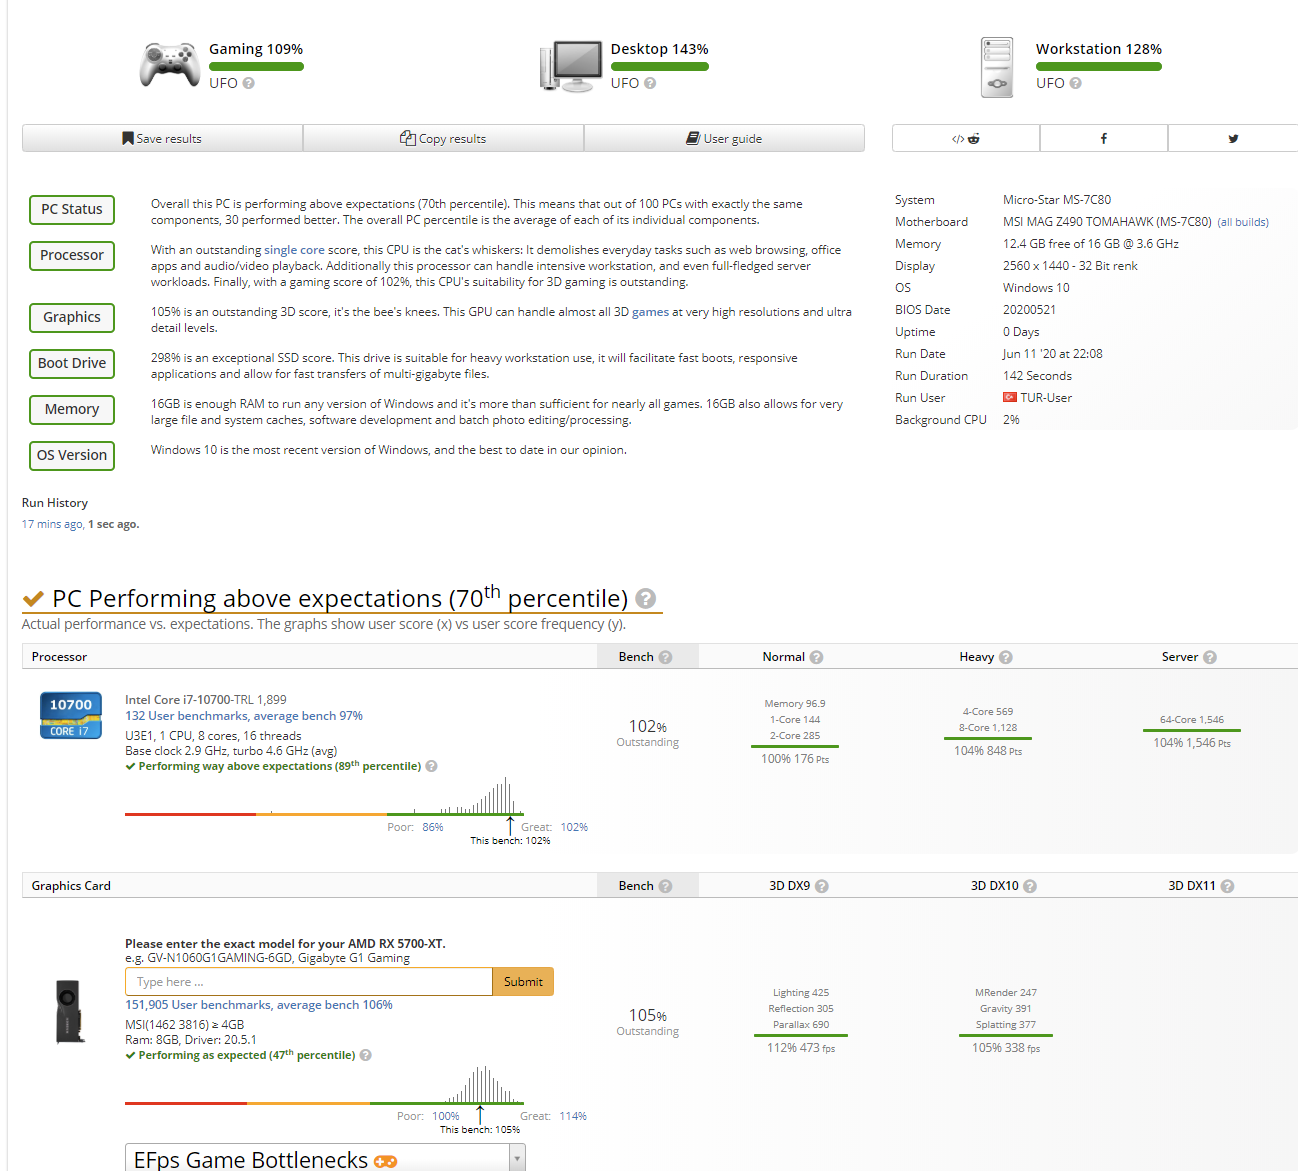
Task: Open help icon for Server column
Action: (x=1210, y=657)
